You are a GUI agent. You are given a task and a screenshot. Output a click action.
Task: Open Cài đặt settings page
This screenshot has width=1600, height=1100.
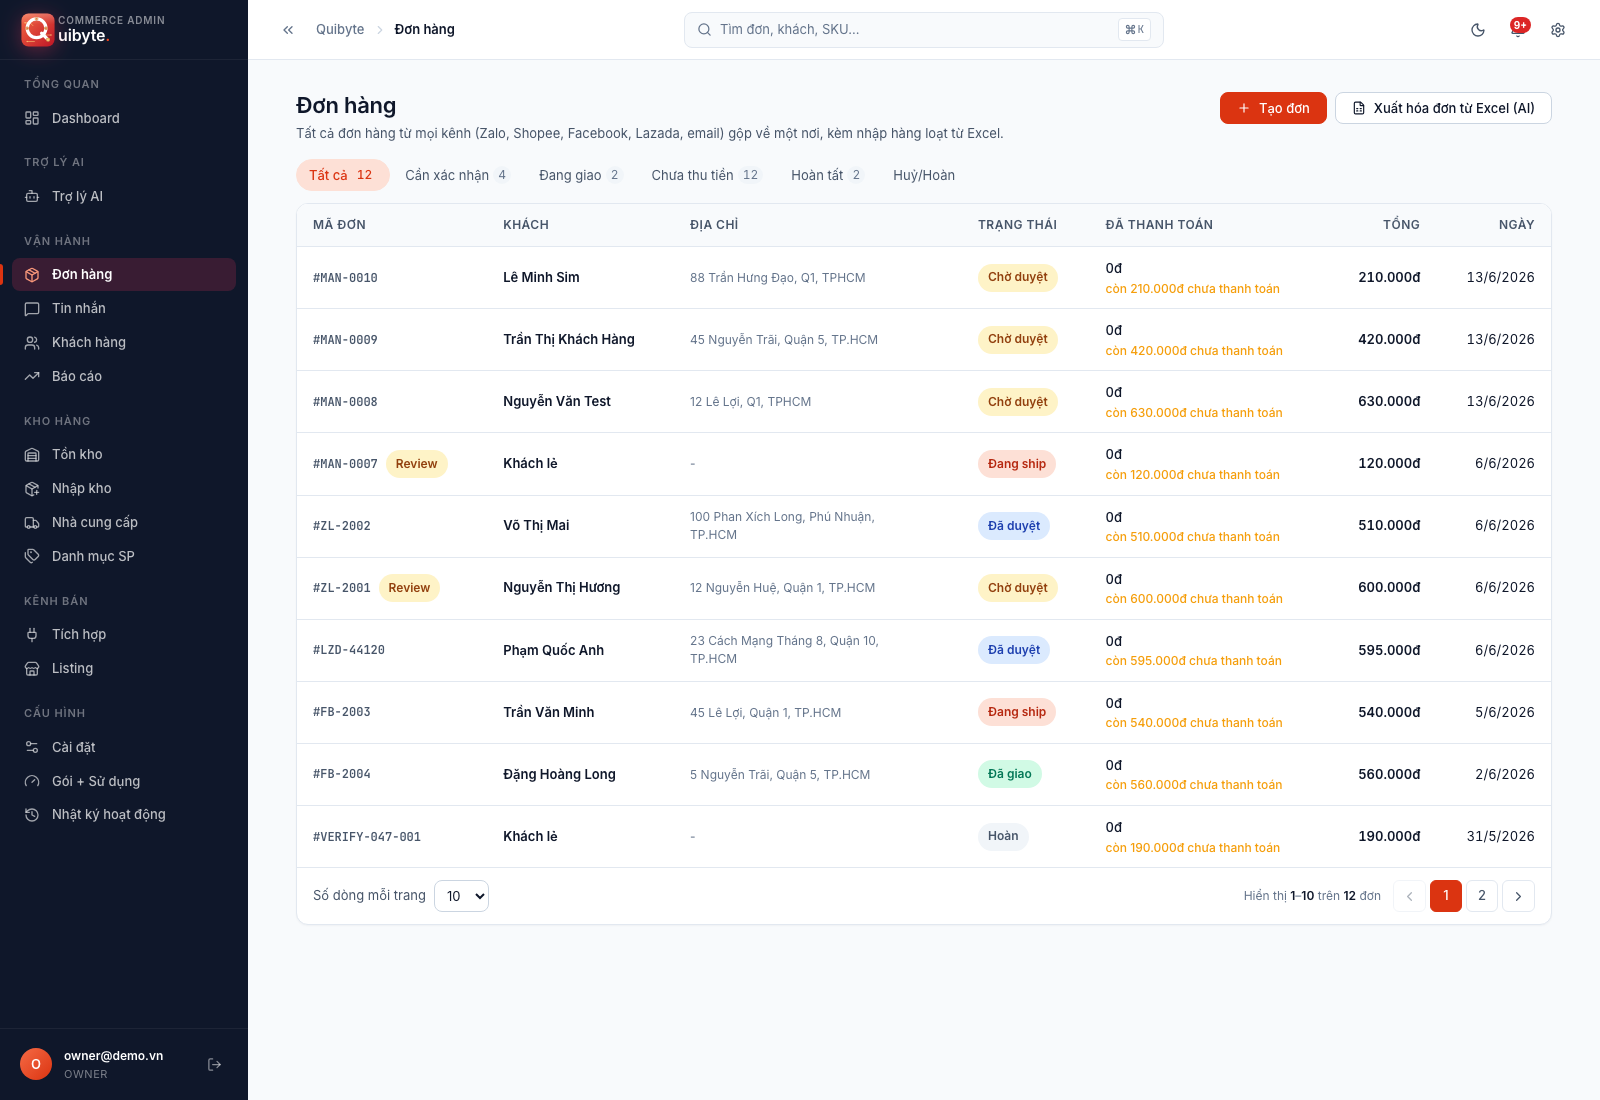(x=124, y=747)
